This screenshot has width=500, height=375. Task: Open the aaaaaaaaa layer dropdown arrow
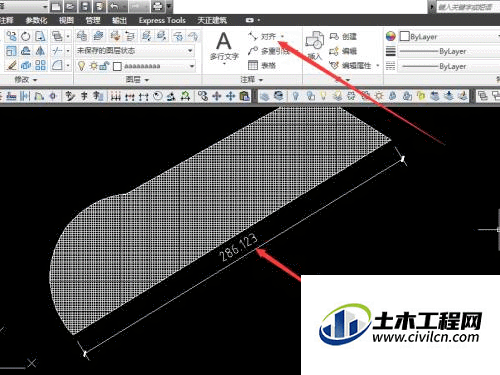click(192, 66)
